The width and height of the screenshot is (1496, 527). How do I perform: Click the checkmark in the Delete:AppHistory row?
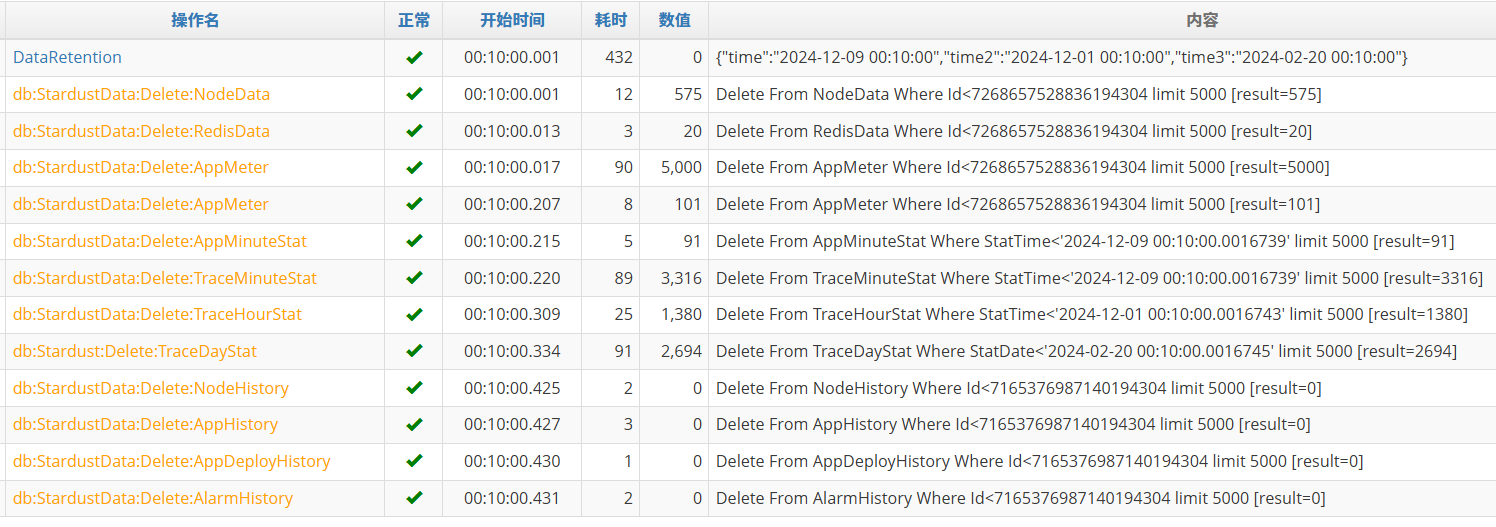[x=414, y=425]
